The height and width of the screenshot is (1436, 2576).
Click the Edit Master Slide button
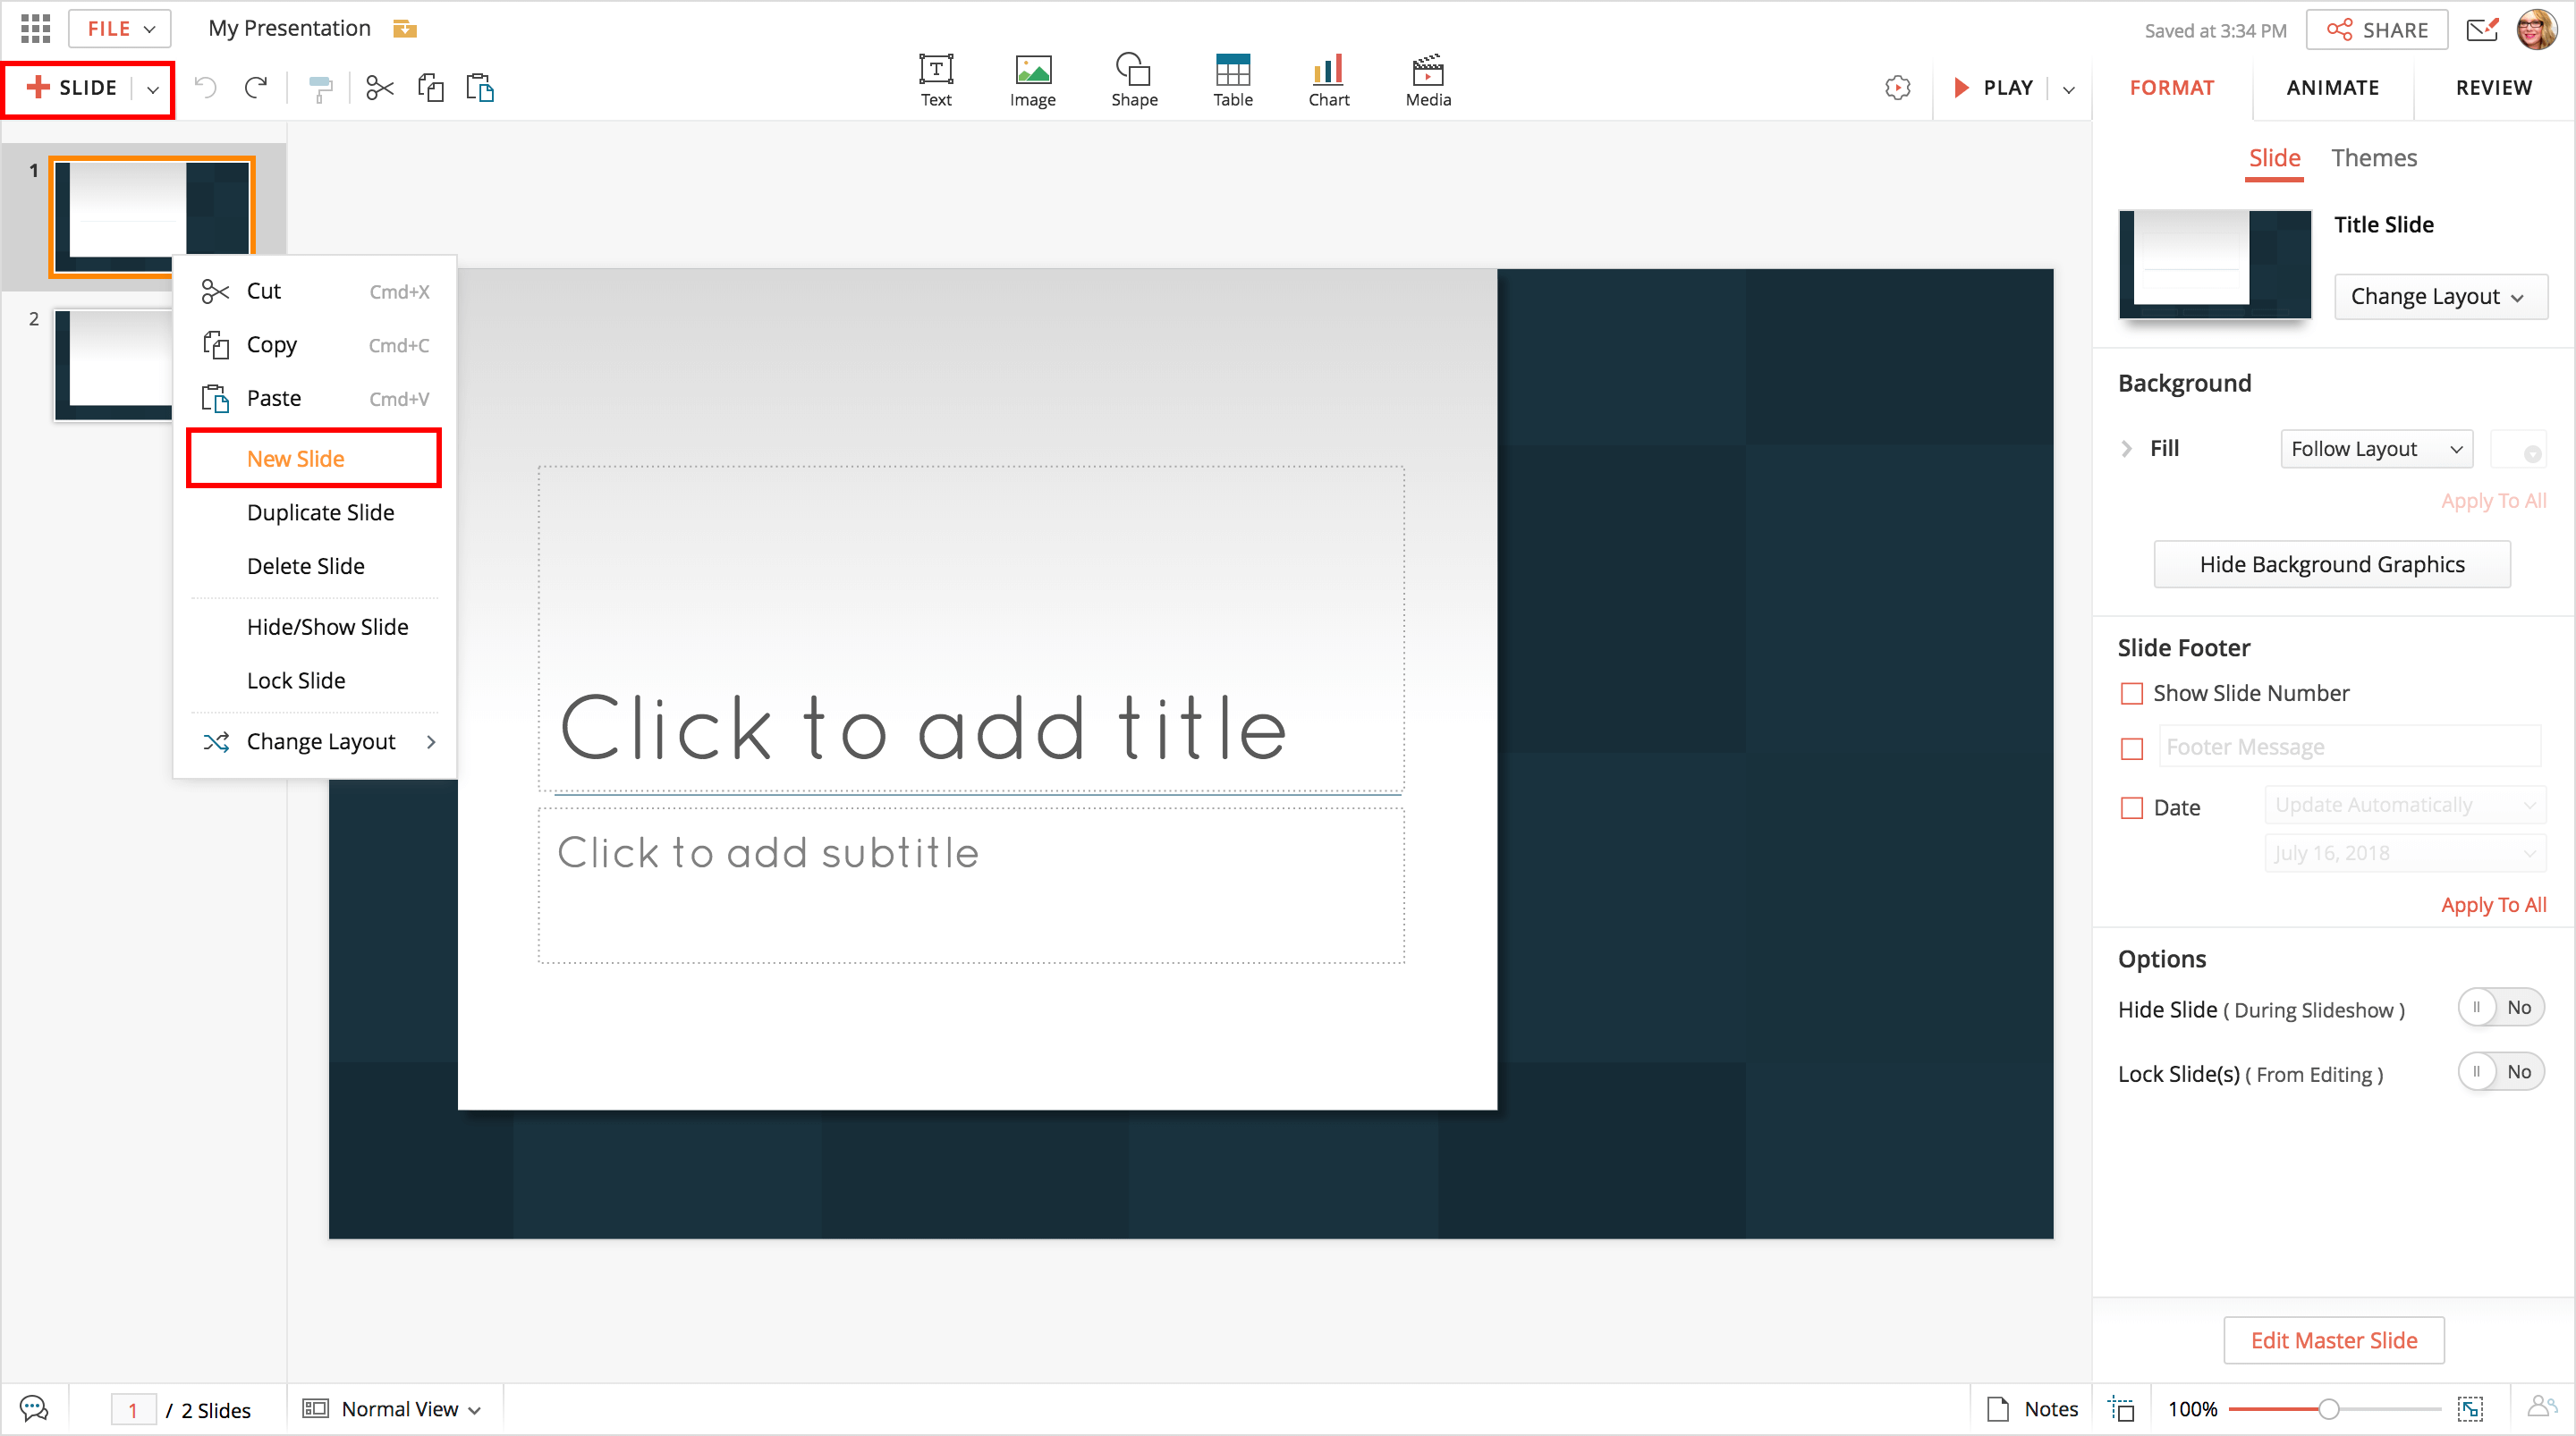point(2333,1339)
